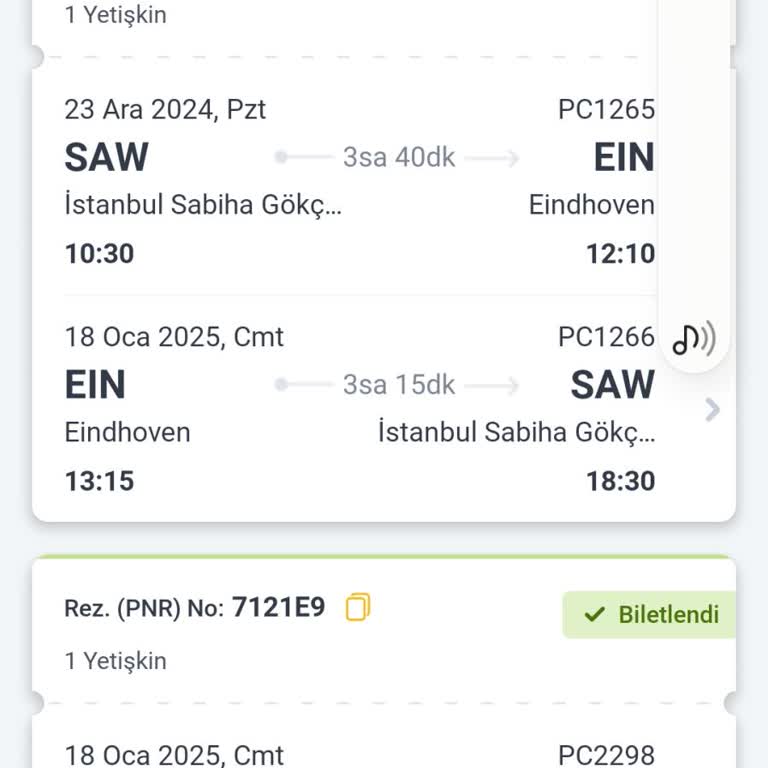Tap 1 Yetişkin under the PNR number

115,661
